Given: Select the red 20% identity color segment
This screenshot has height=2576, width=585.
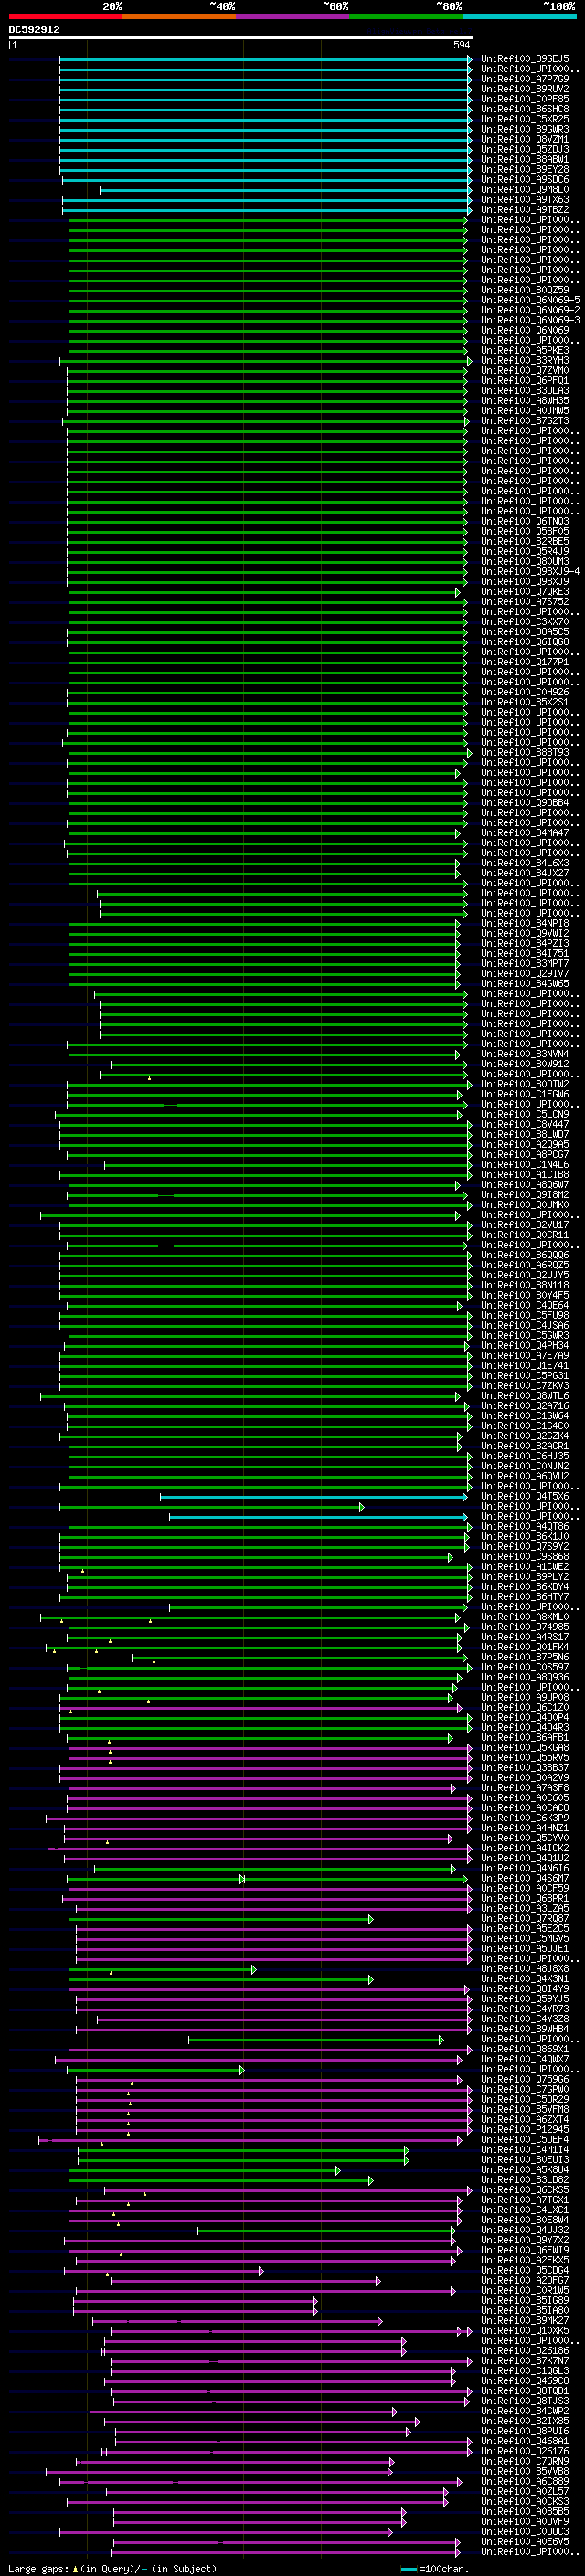Looking at the screenshot, I should [66, 17].
